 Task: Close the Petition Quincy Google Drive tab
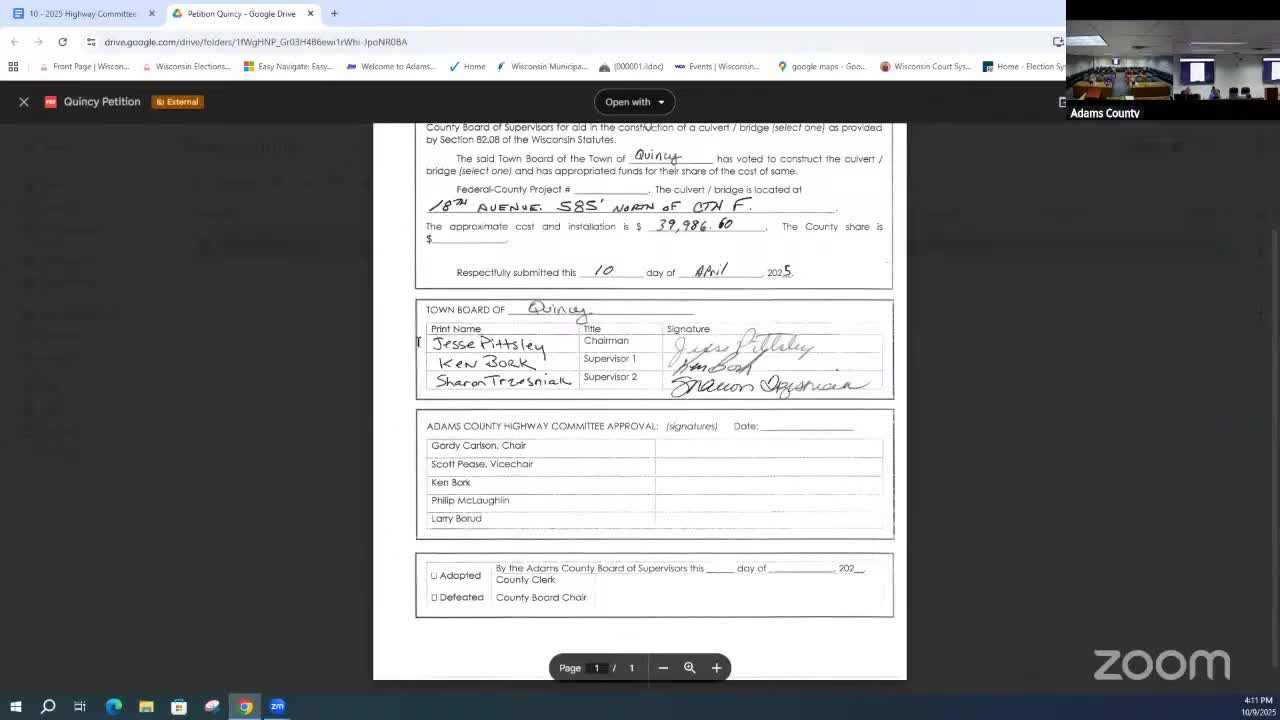(310, 14)
